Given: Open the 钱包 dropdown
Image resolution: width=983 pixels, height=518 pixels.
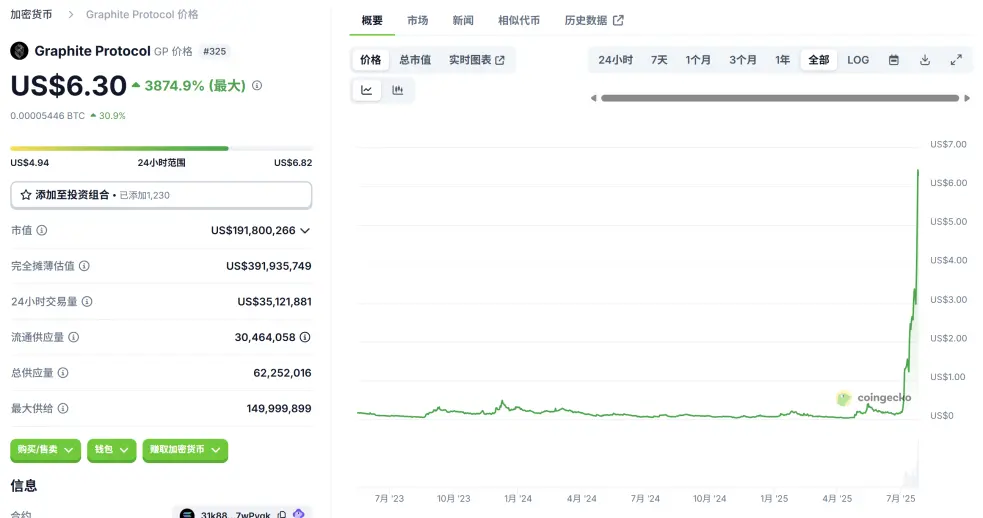Looking at the screenshot, I should point(111,450).
